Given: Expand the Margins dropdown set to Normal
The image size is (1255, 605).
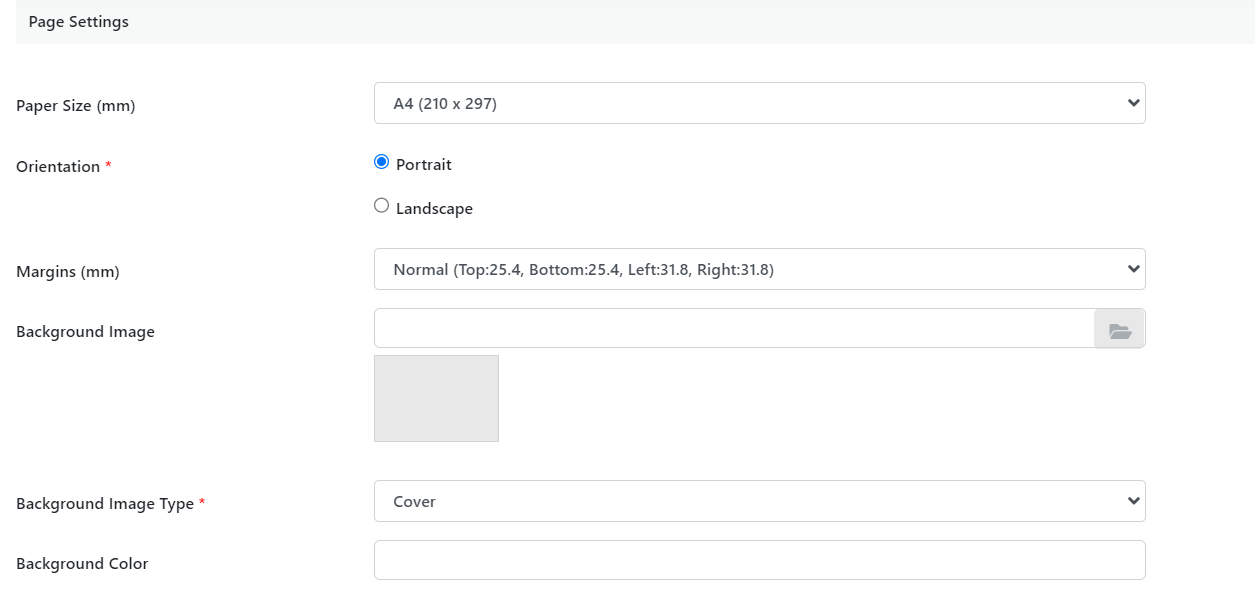Looking at the screenshot, I should pyautogui.click(x=759, y=269).
